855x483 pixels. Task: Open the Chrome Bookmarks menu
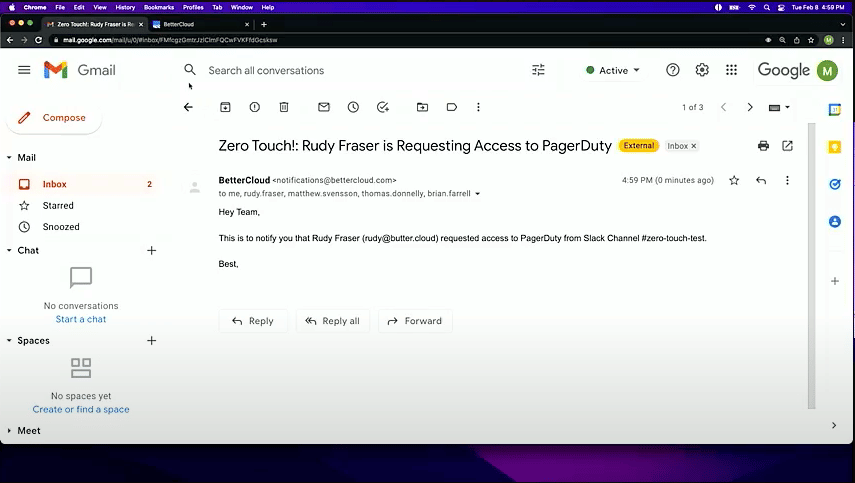(159, 7)
